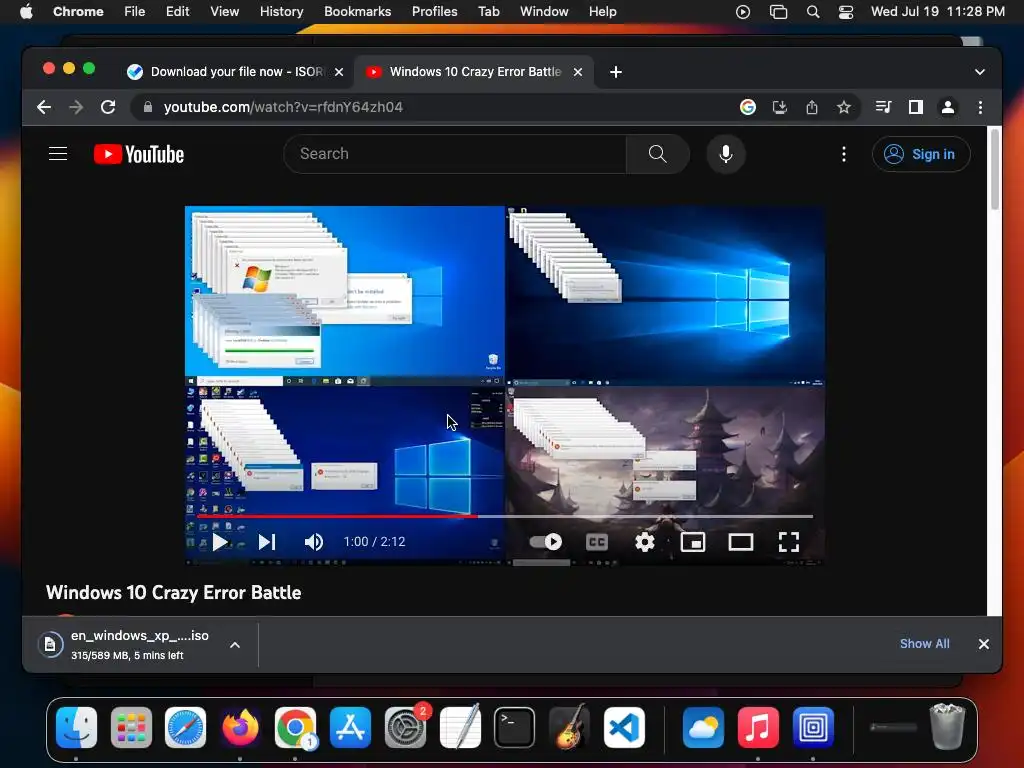This screenshot has height=768, width=1024.
Task: Open YouTube settings three-dot menu
Action: [844, 154]
